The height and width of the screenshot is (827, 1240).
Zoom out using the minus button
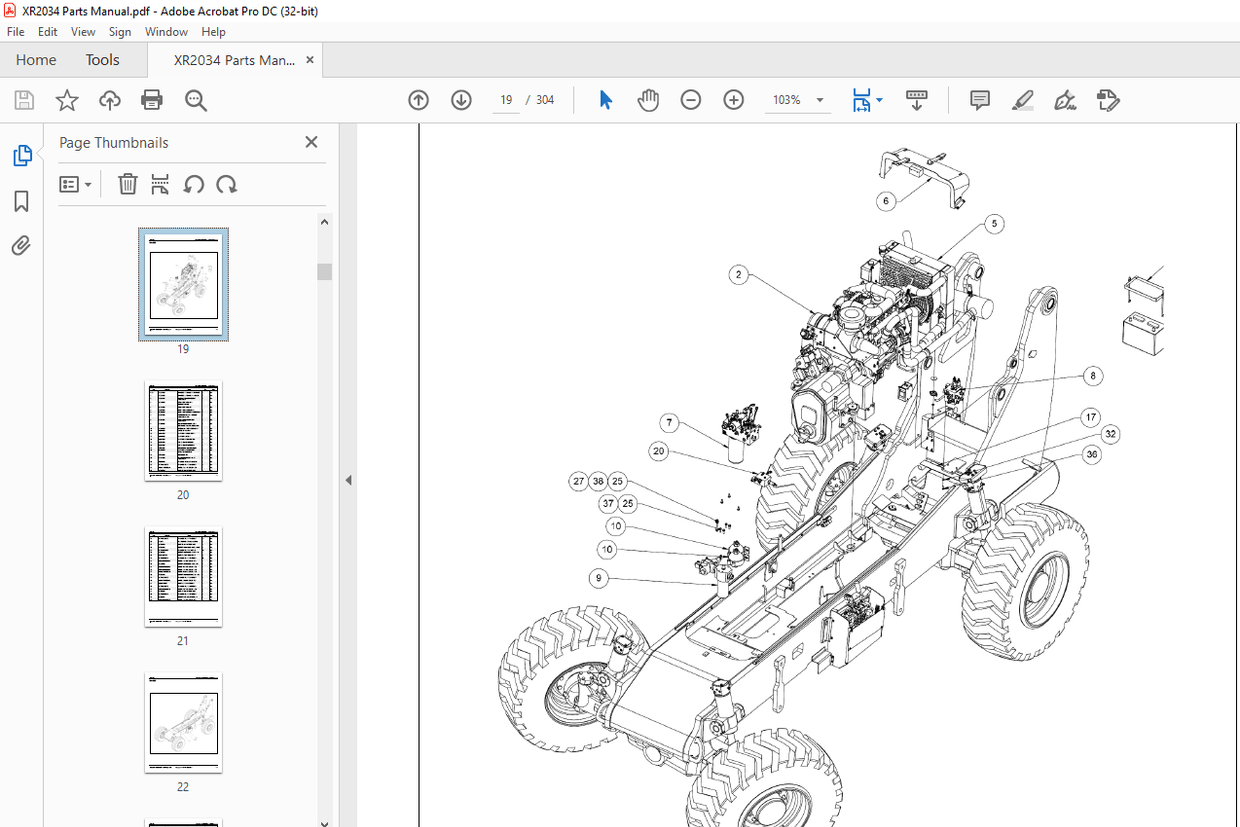tap(690, 100)
